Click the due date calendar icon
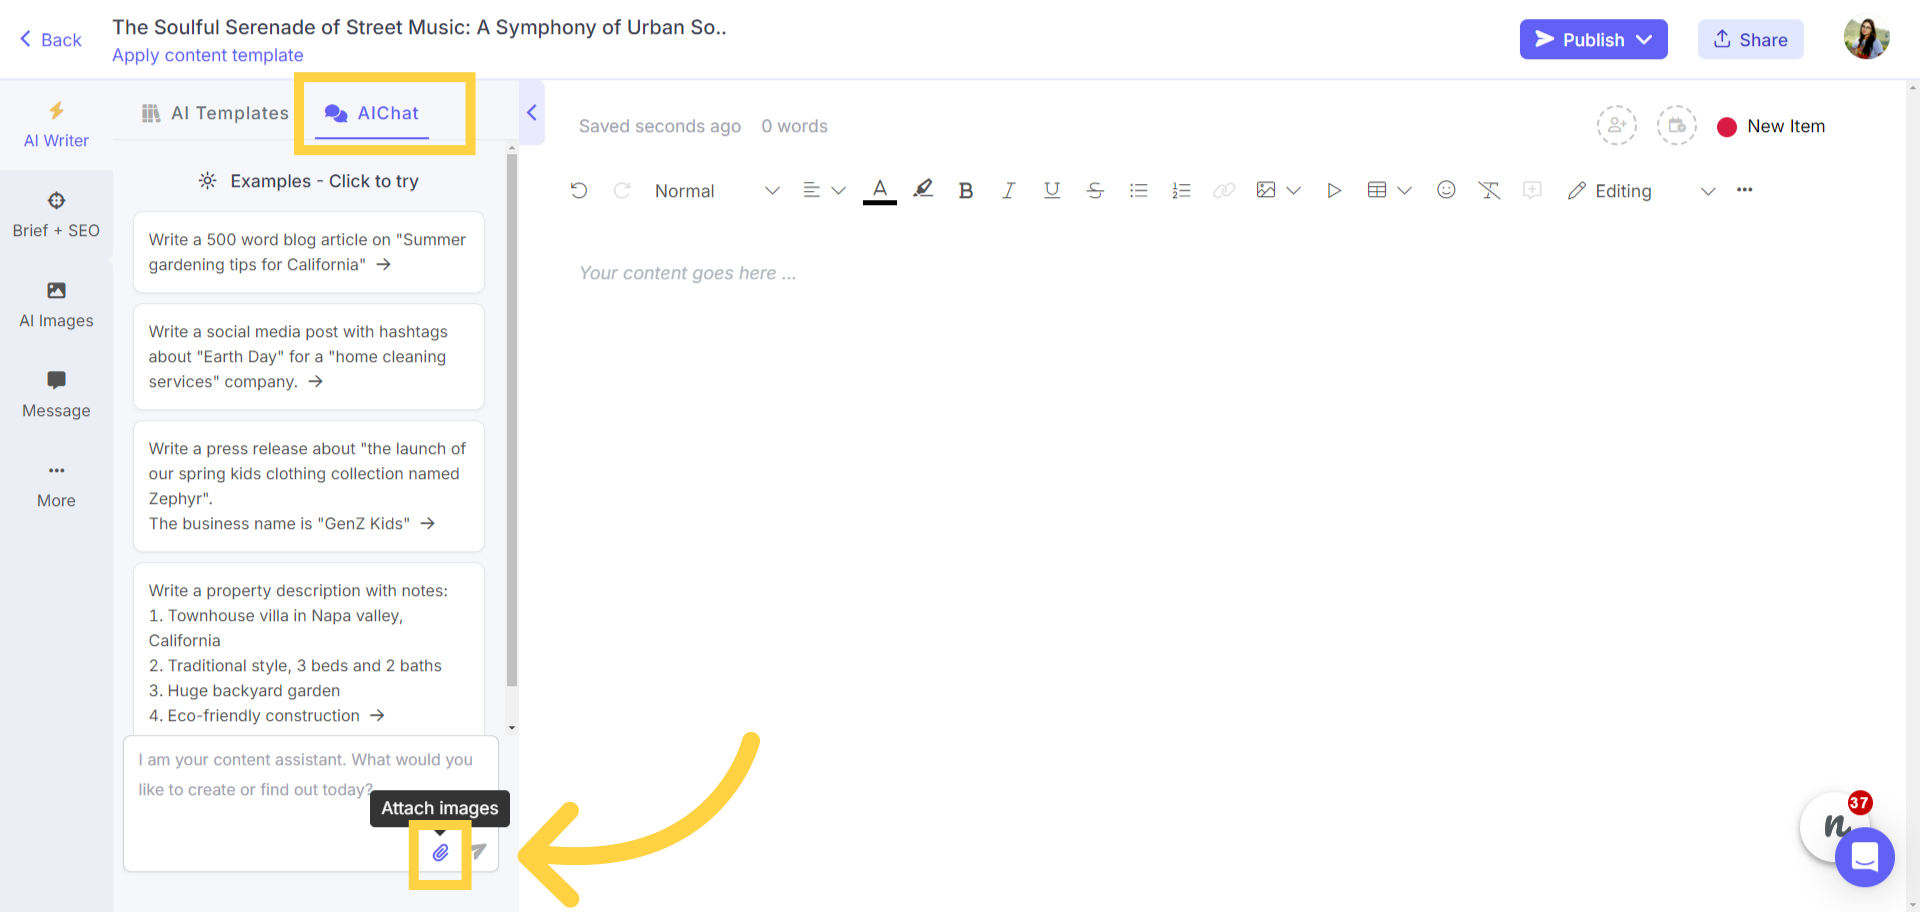Screen dimensions: 1920x912 click(1677, 126)
